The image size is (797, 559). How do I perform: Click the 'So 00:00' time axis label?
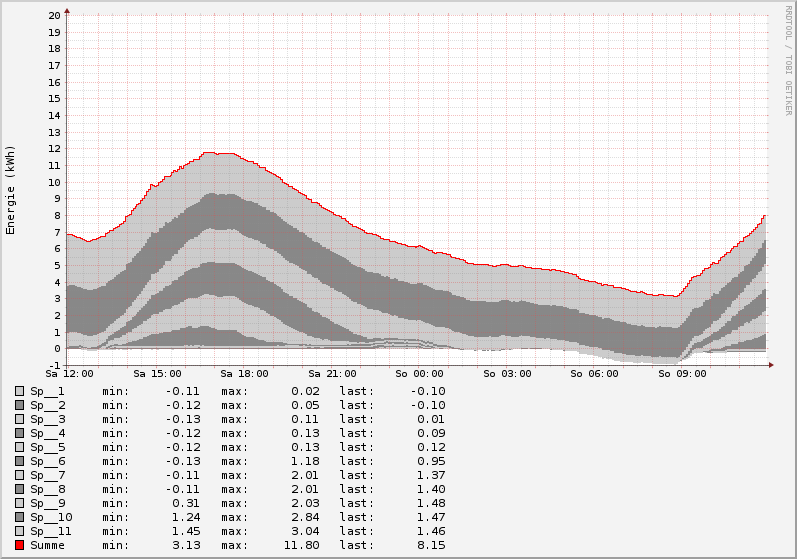(x=419, y=374)
